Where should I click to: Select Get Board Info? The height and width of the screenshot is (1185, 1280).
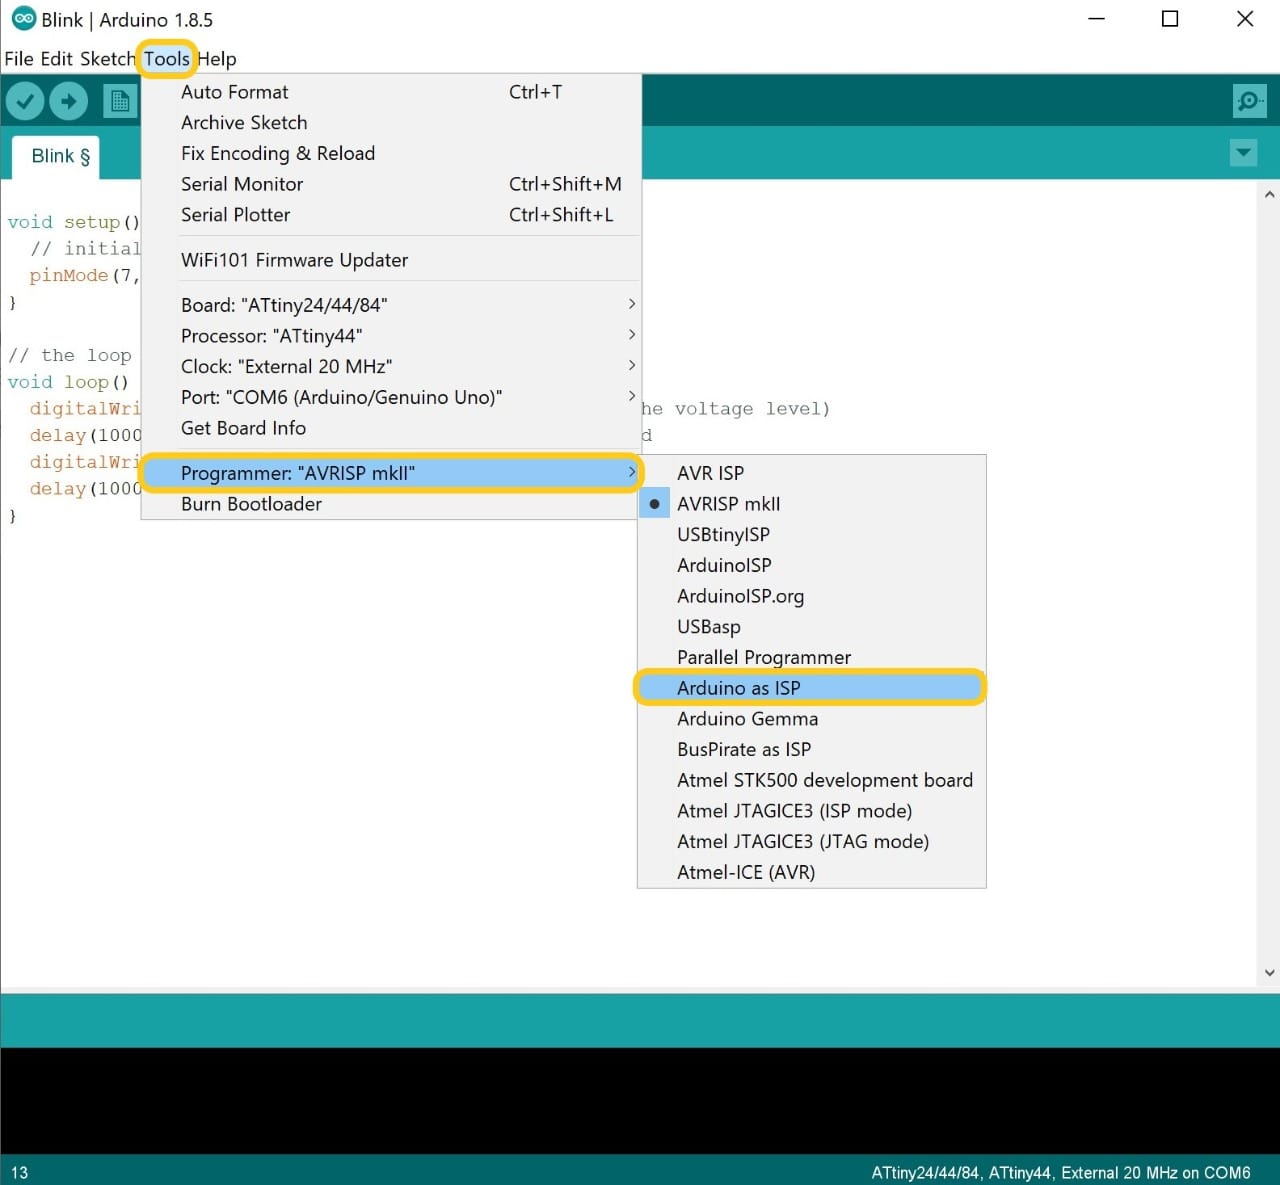click(x=390, y=428)
